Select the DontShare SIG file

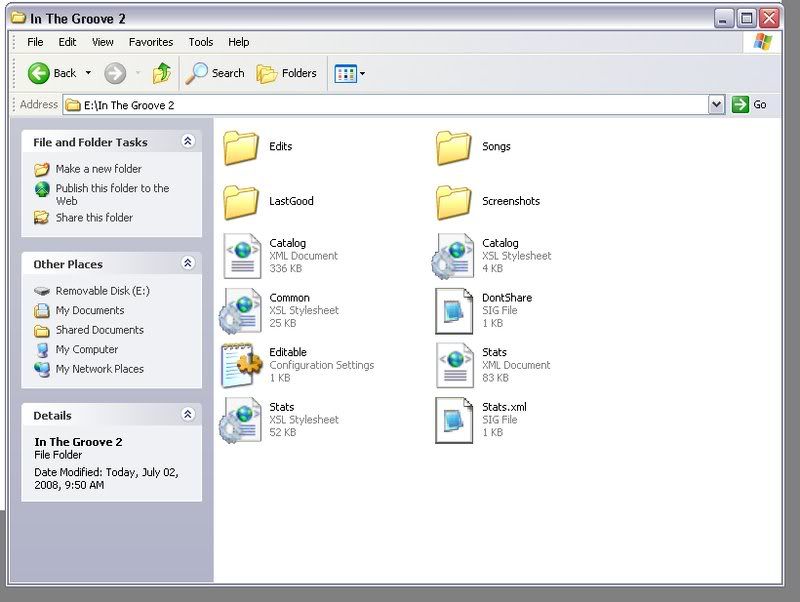(x=454, y=310)
